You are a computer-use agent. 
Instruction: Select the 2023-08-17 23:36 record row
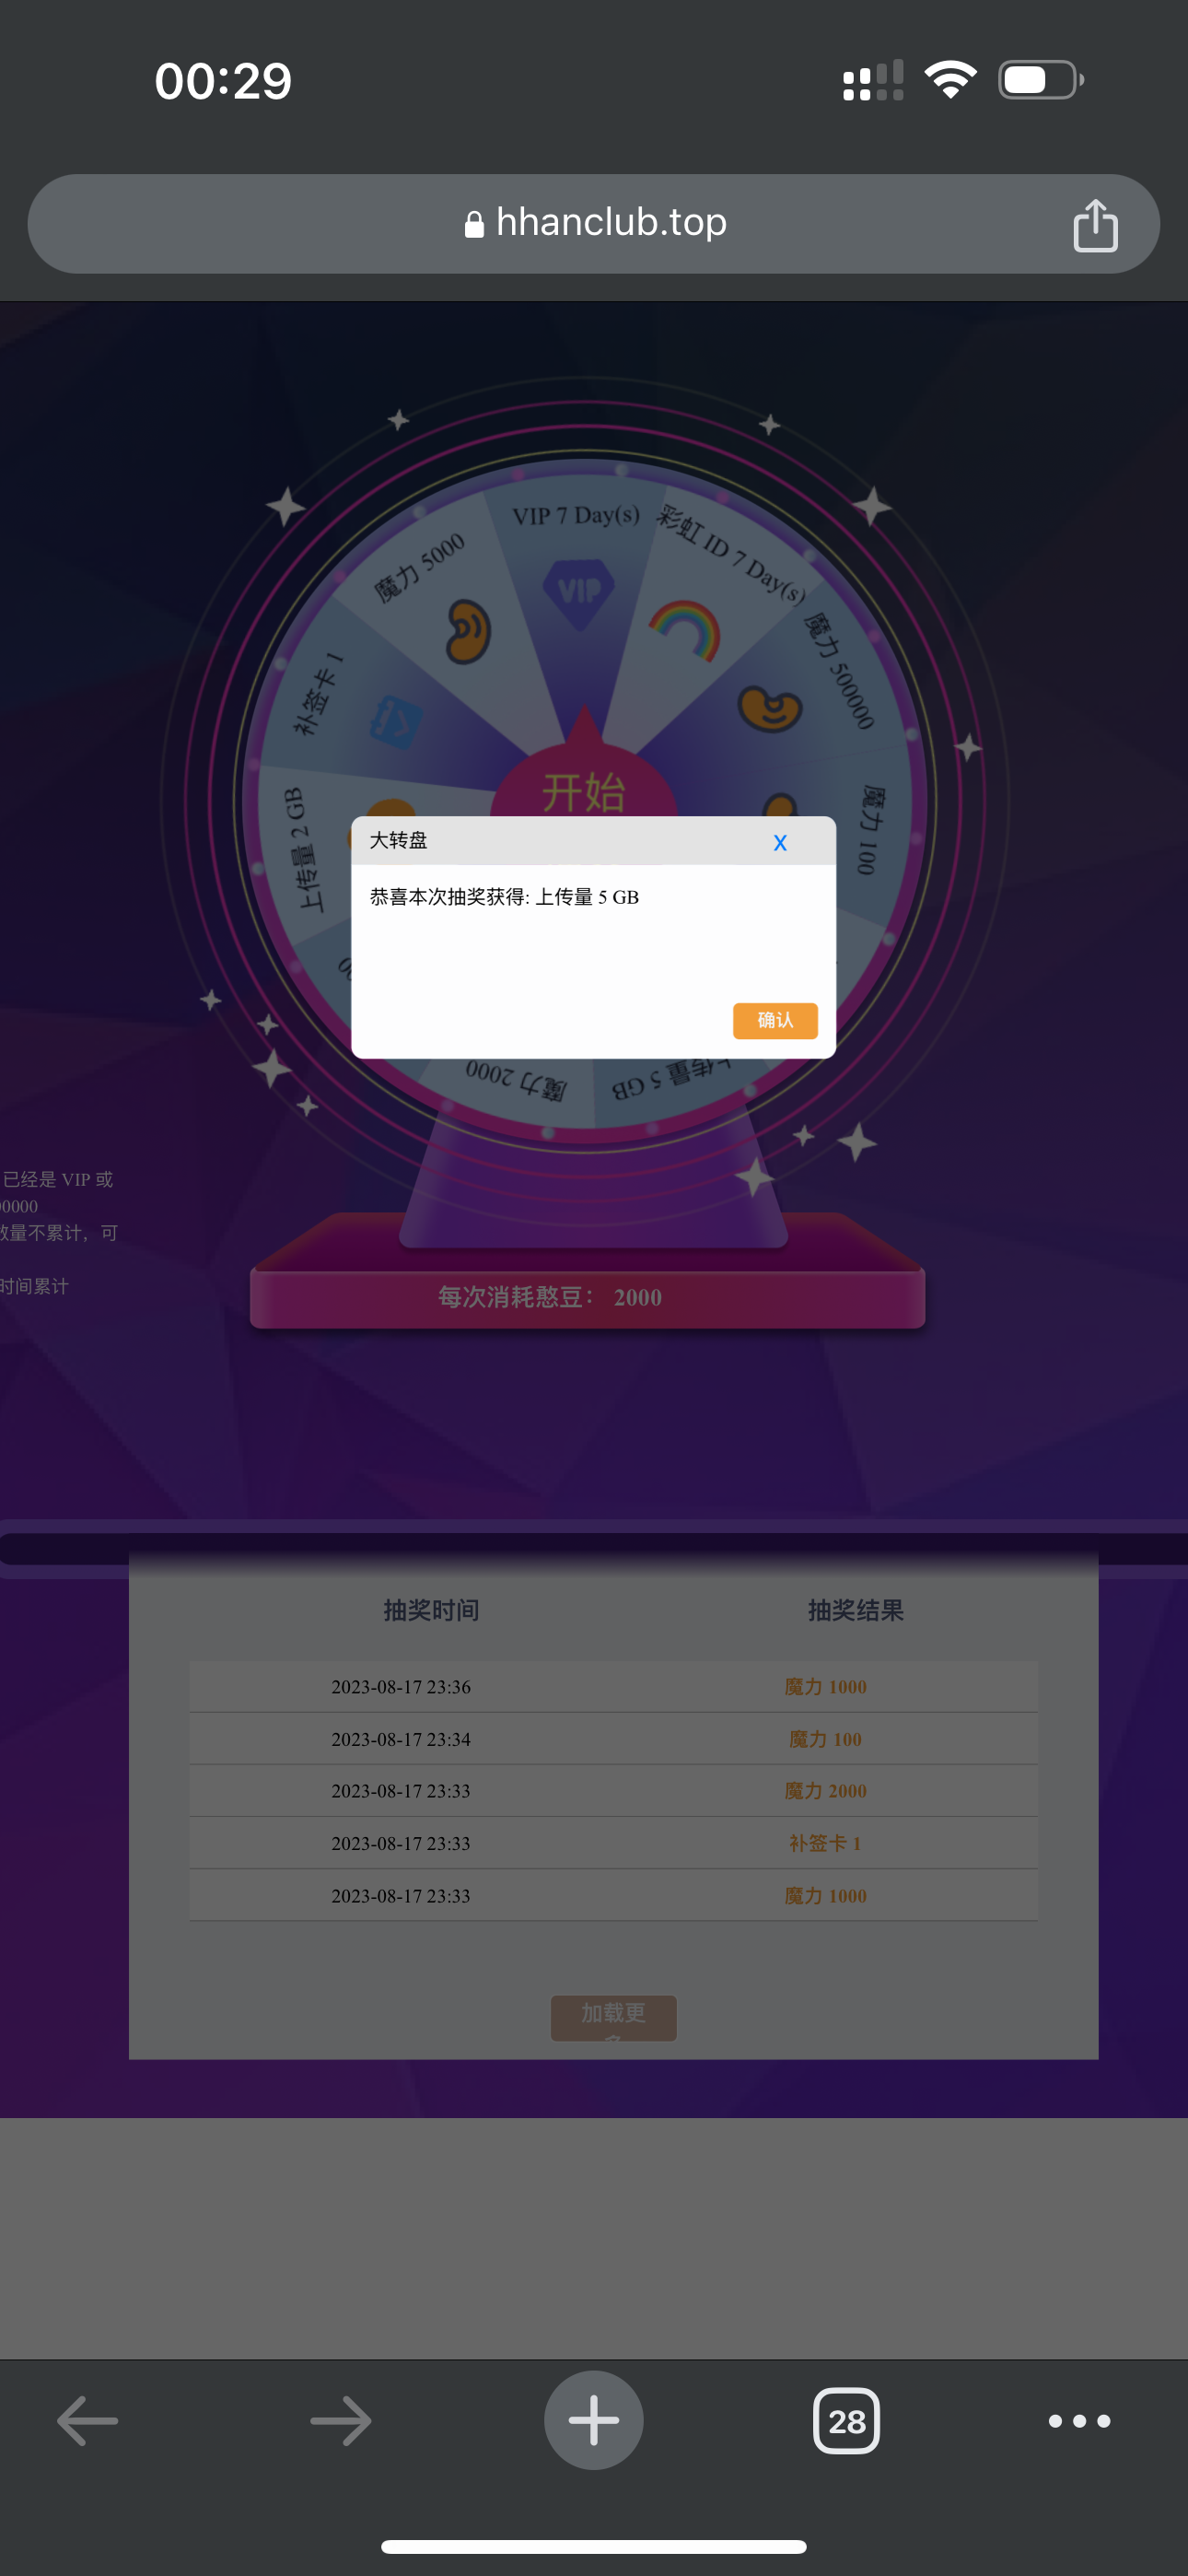[613, 1687]
